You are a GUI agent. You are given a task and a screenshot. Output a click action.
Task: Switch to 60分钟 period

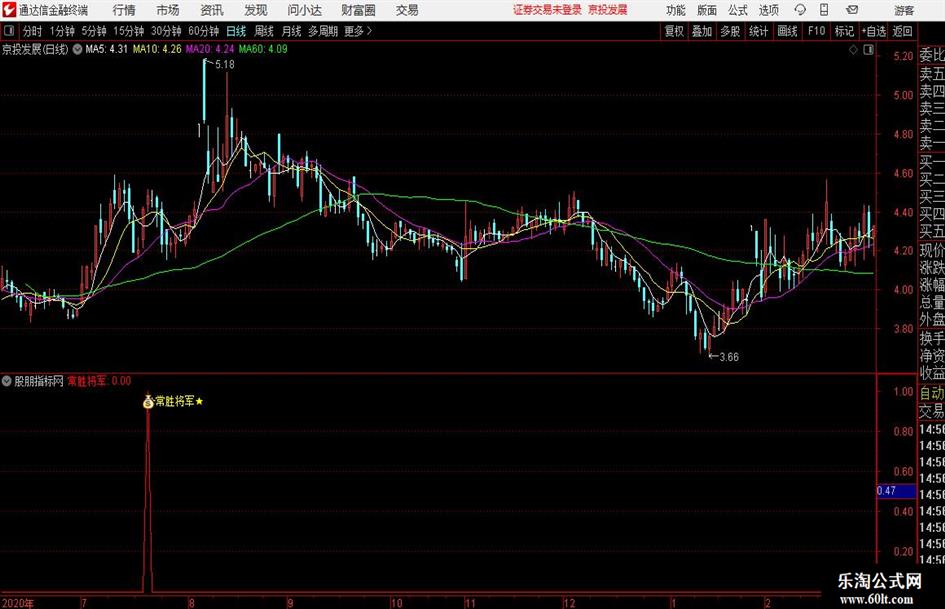point(204,31)
